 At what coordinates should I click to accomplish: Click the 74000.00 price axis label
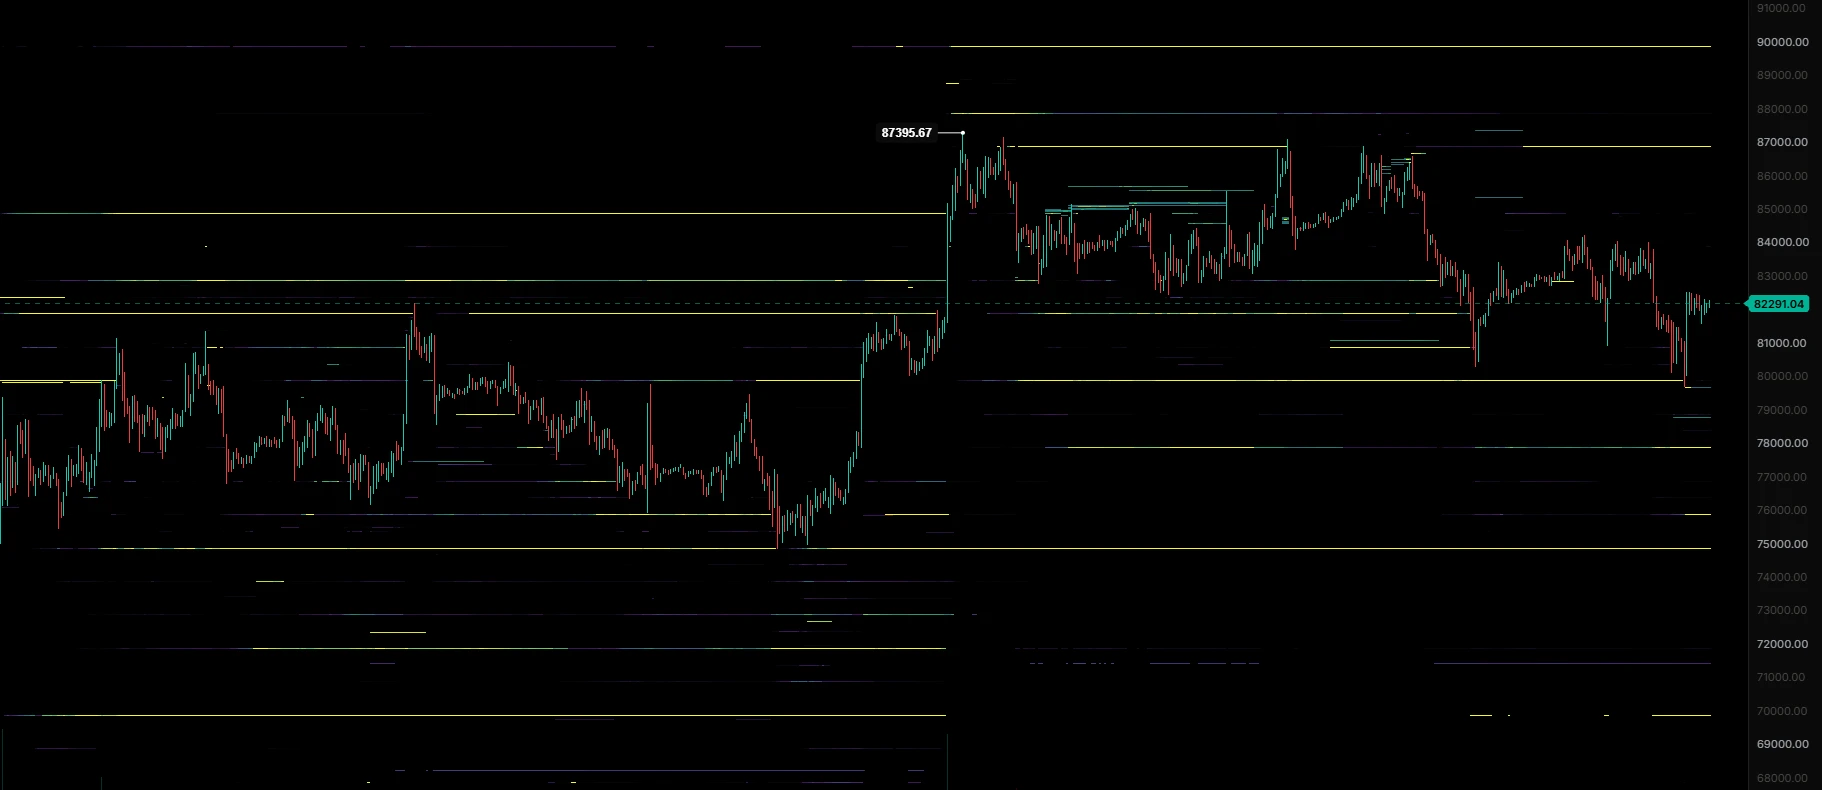tap(1782, 577)
